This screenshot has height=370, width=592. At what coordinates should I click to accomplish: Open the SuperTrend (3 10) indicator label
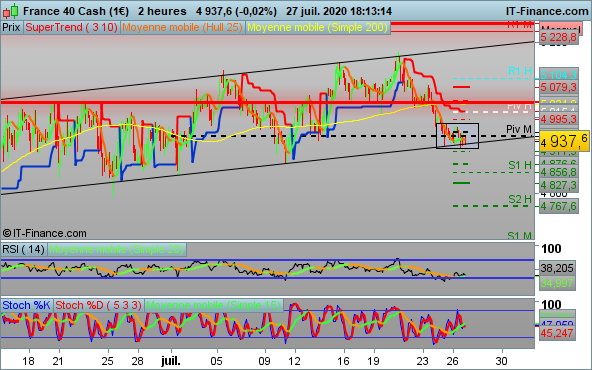(71, 28)
